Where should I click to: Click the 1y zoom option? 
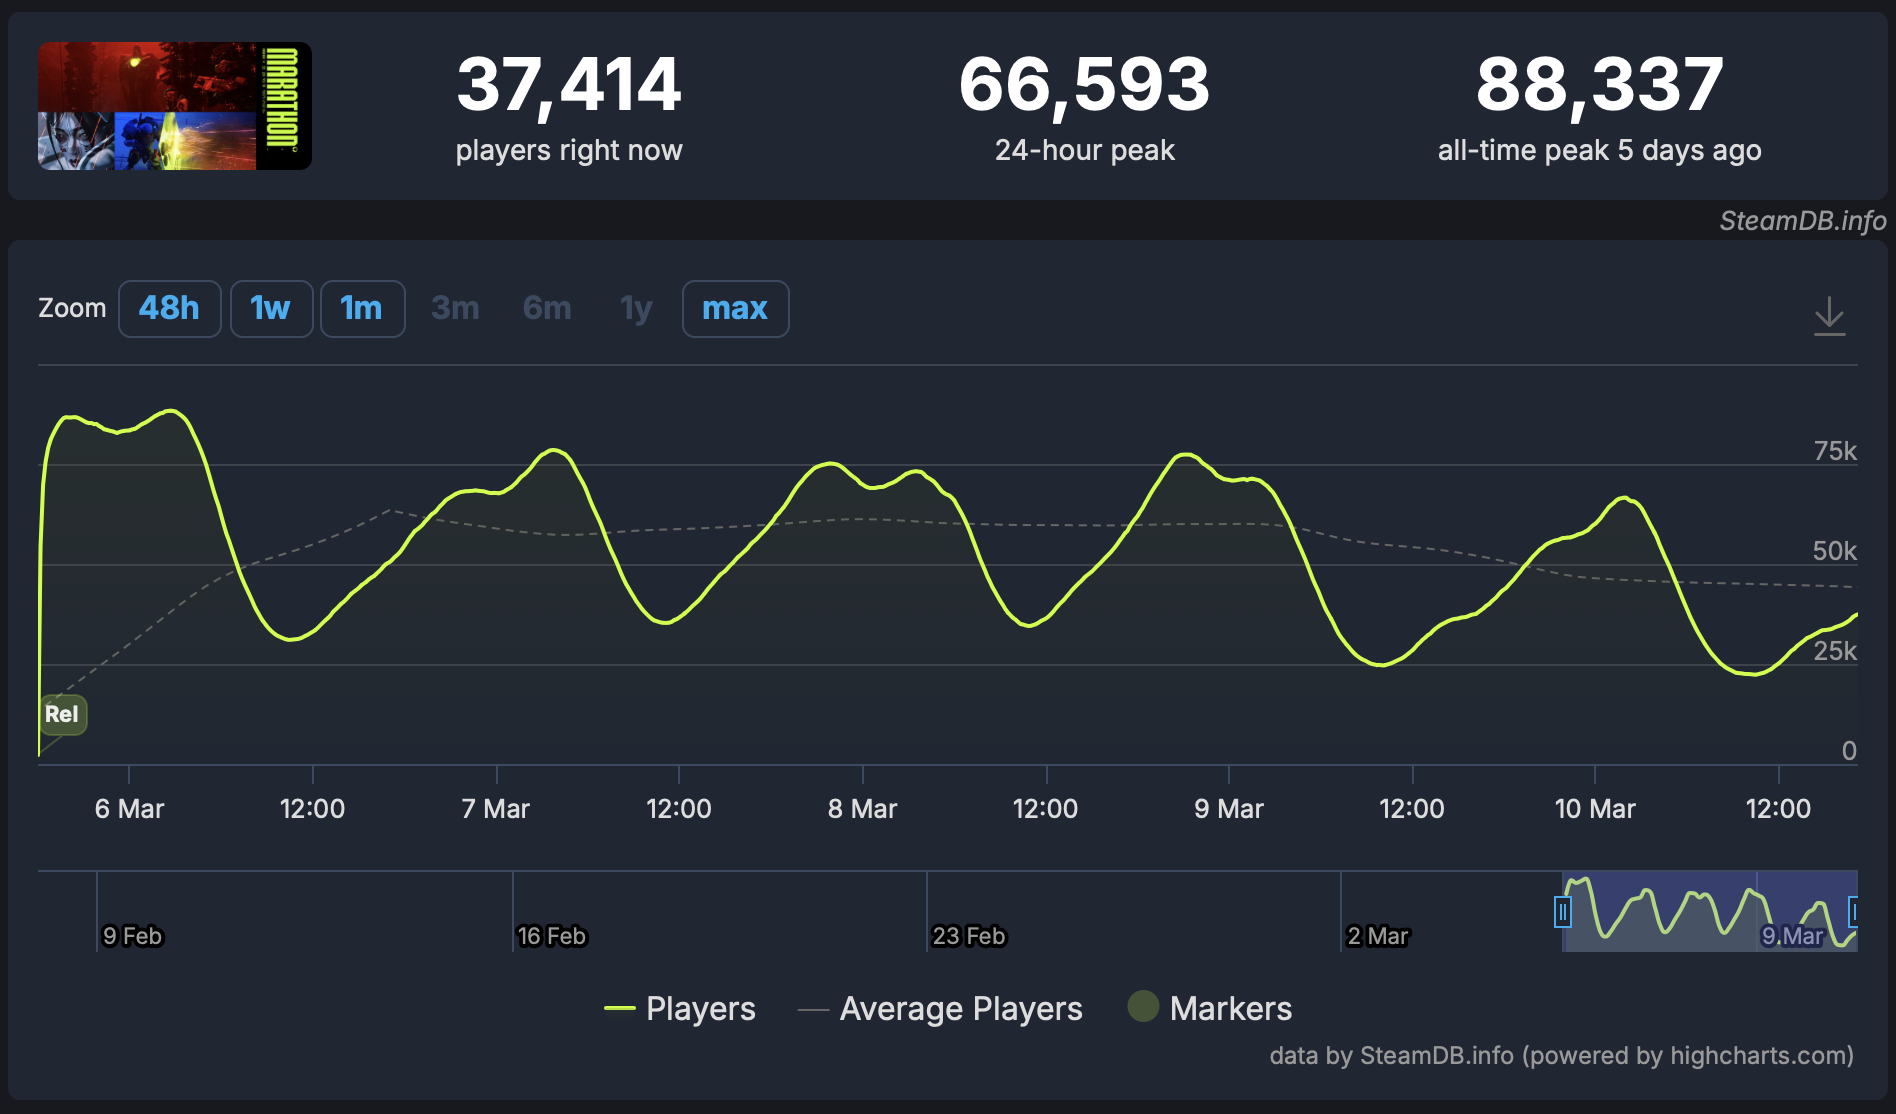click(636, 309)
